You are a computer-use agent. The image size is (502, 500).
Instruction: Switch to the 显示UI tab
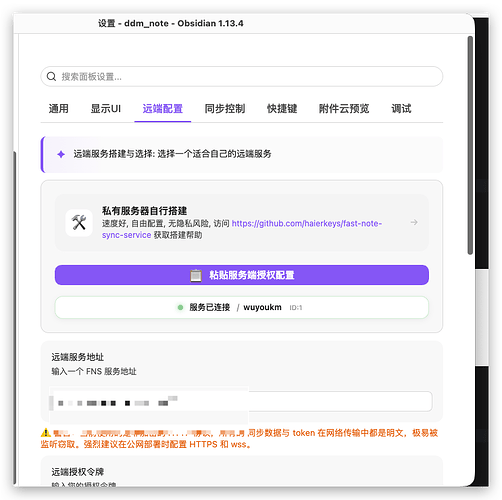(x=106, y=109)
